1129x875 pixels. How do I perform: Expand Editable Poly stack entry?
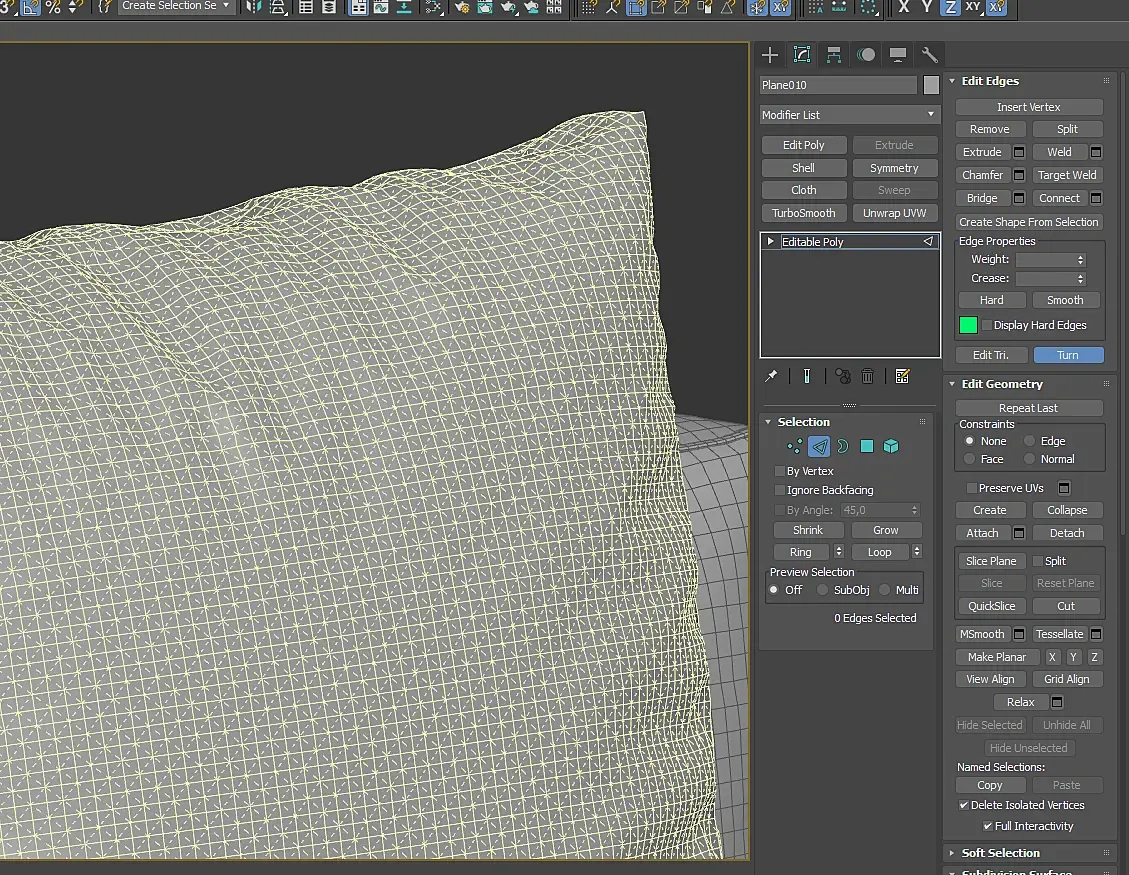click(770, 241)
